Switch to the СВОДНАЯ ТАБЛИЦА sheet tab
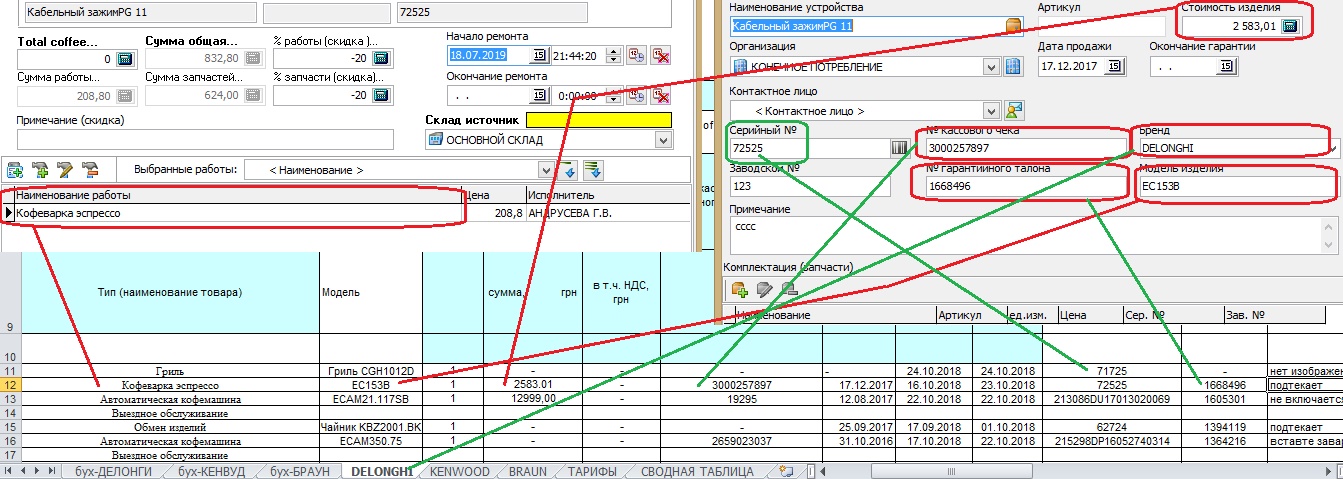This screenshot has width=1343, height=479. click(697, 471)
